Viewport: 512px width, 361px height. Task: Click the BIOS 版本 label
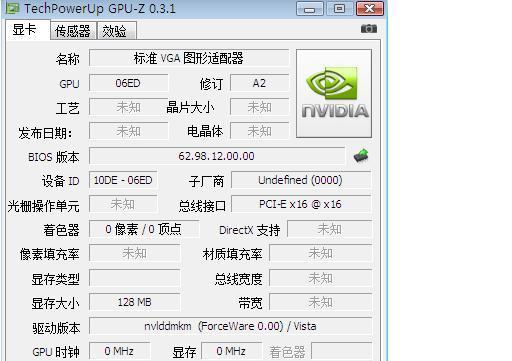(54, 157)
